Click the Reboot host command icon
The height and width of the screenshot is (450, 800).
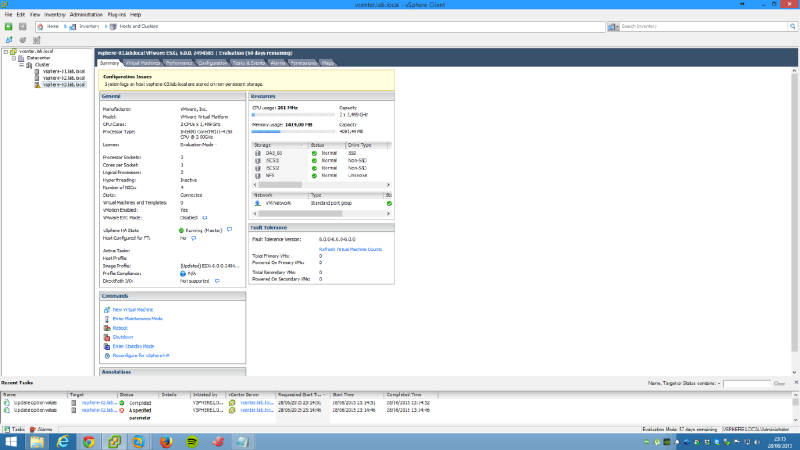[x=104, y=327]
